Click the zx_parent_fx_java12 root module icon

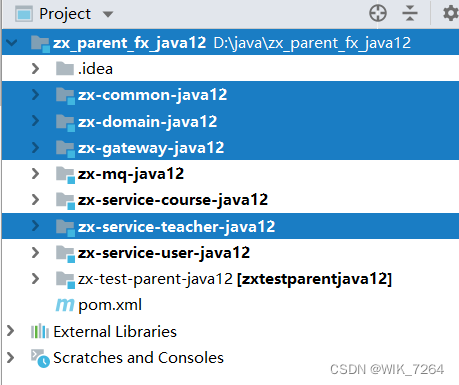coord(40,44)
